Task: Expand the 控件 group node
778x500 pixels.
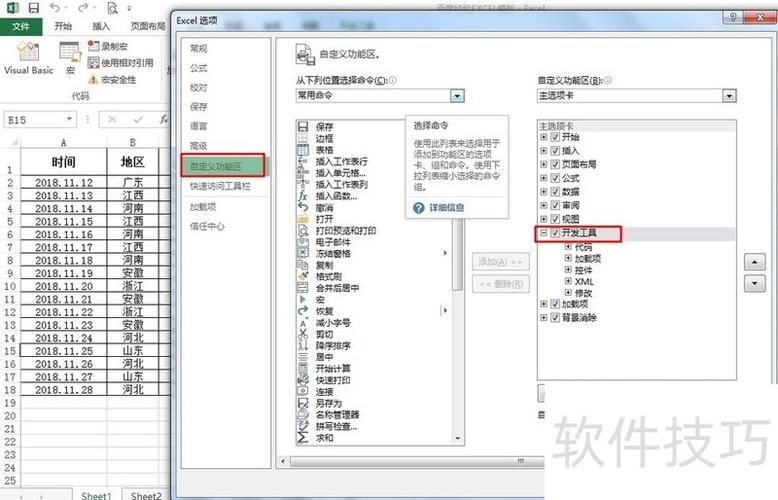Action: (x=568, y=269)
